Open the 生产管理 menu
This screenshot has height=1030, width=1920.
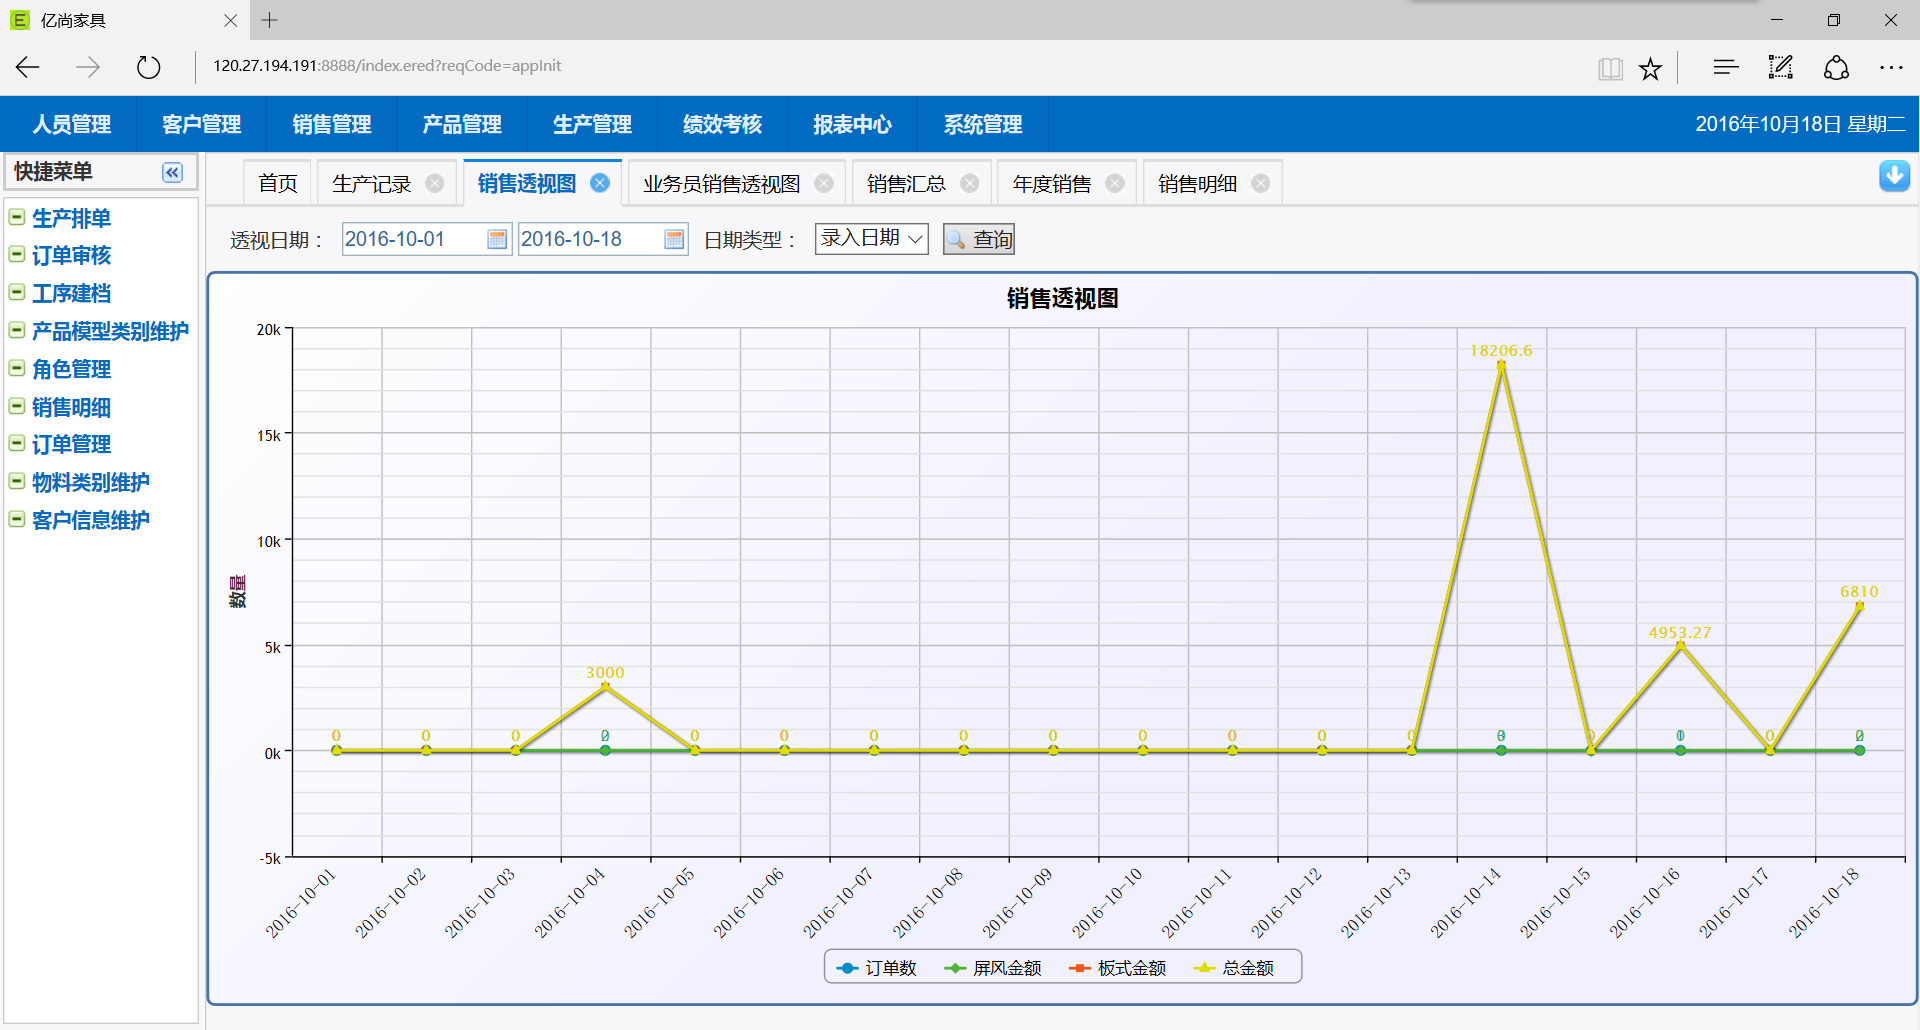[592, 125]
